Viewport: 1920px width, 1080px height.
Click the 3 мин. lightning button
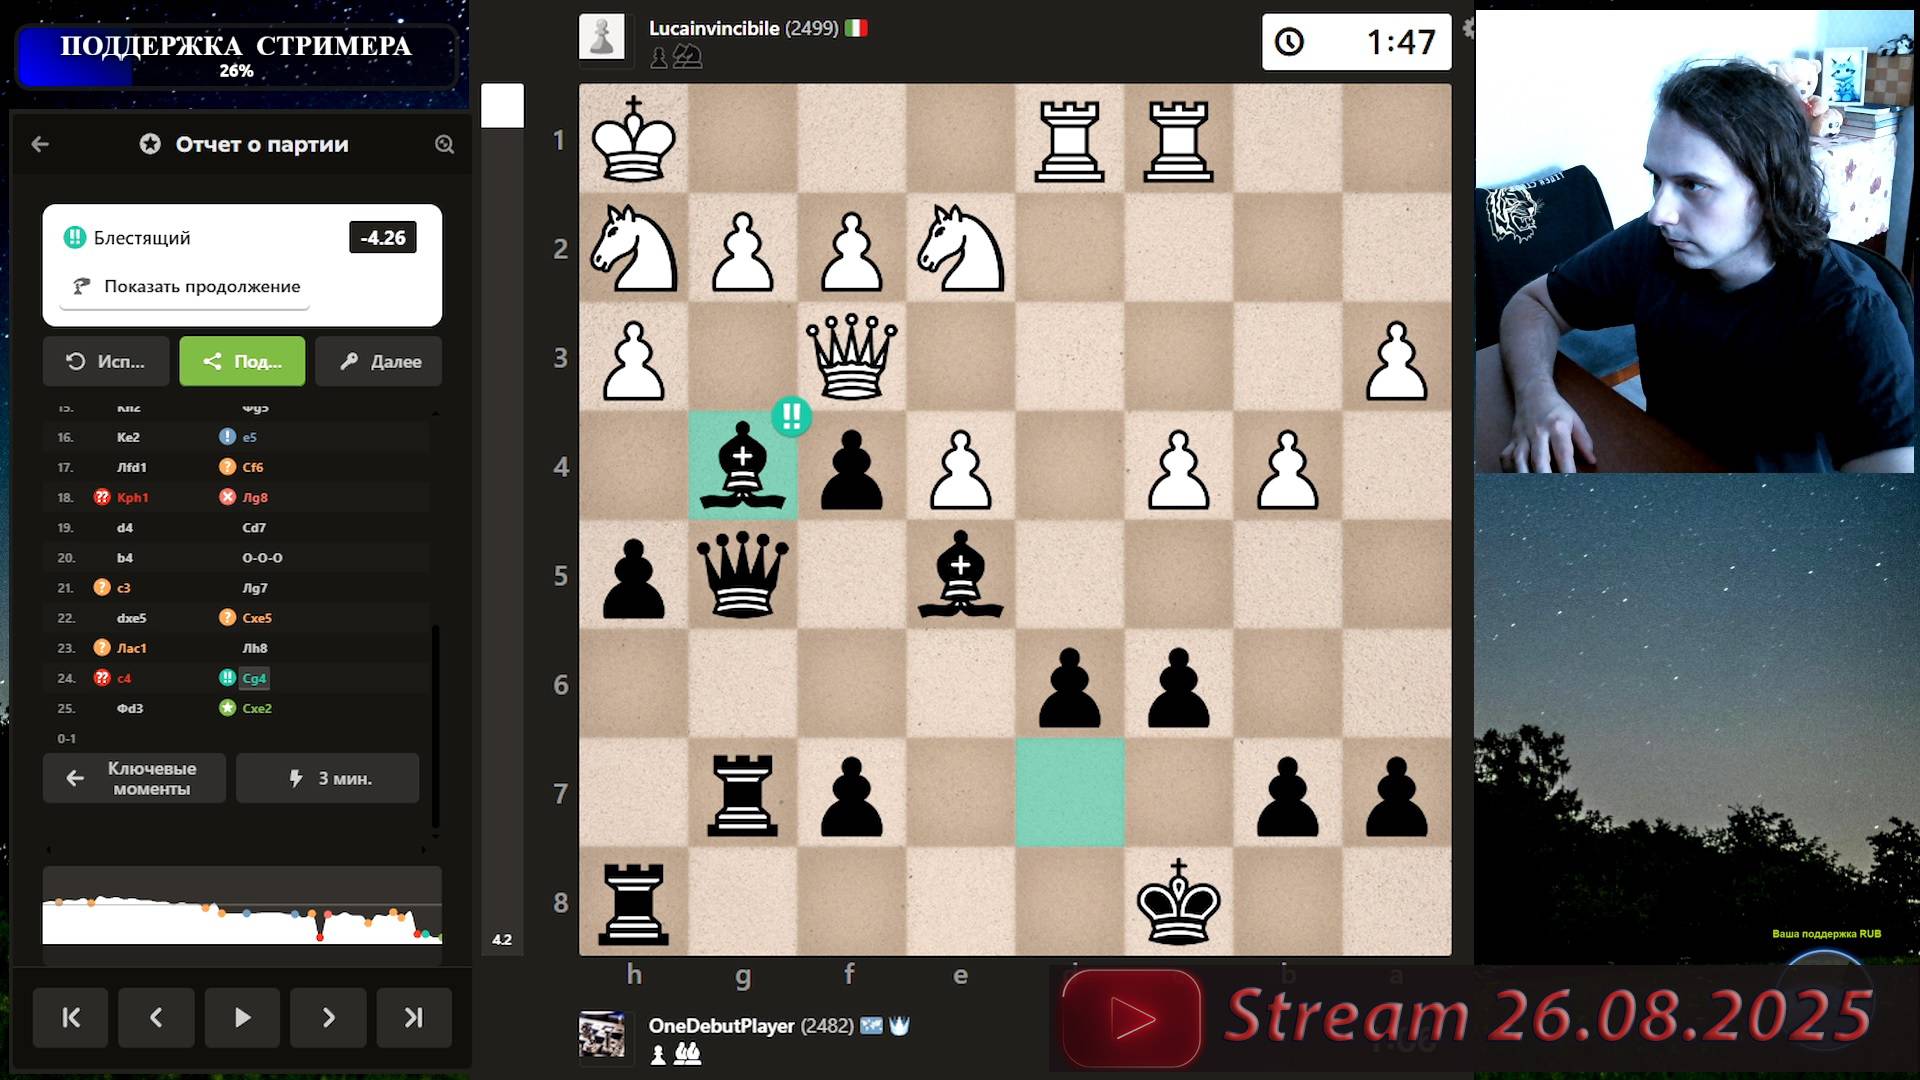[x=327, y=778]
